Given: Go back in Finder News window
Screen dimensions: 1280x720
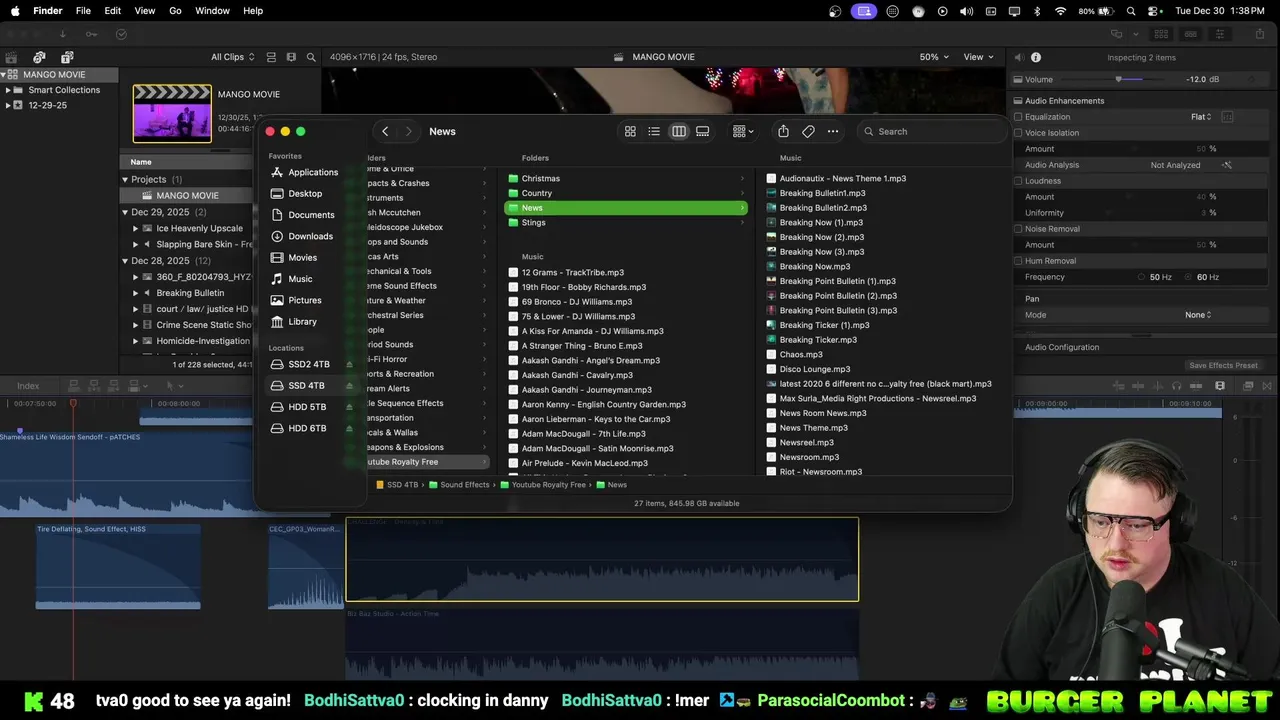Looking at the screenshot, I should pos(385,131).
